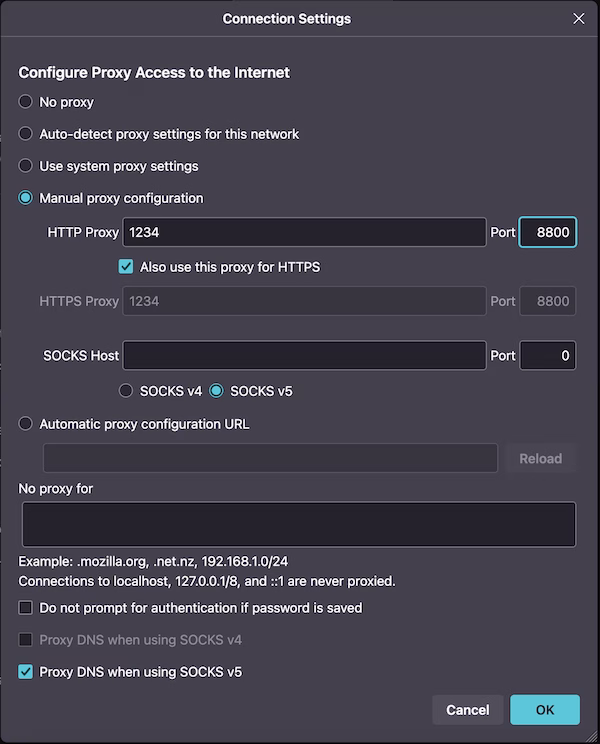Click the SOCKS Host input field

pos(304,355)
